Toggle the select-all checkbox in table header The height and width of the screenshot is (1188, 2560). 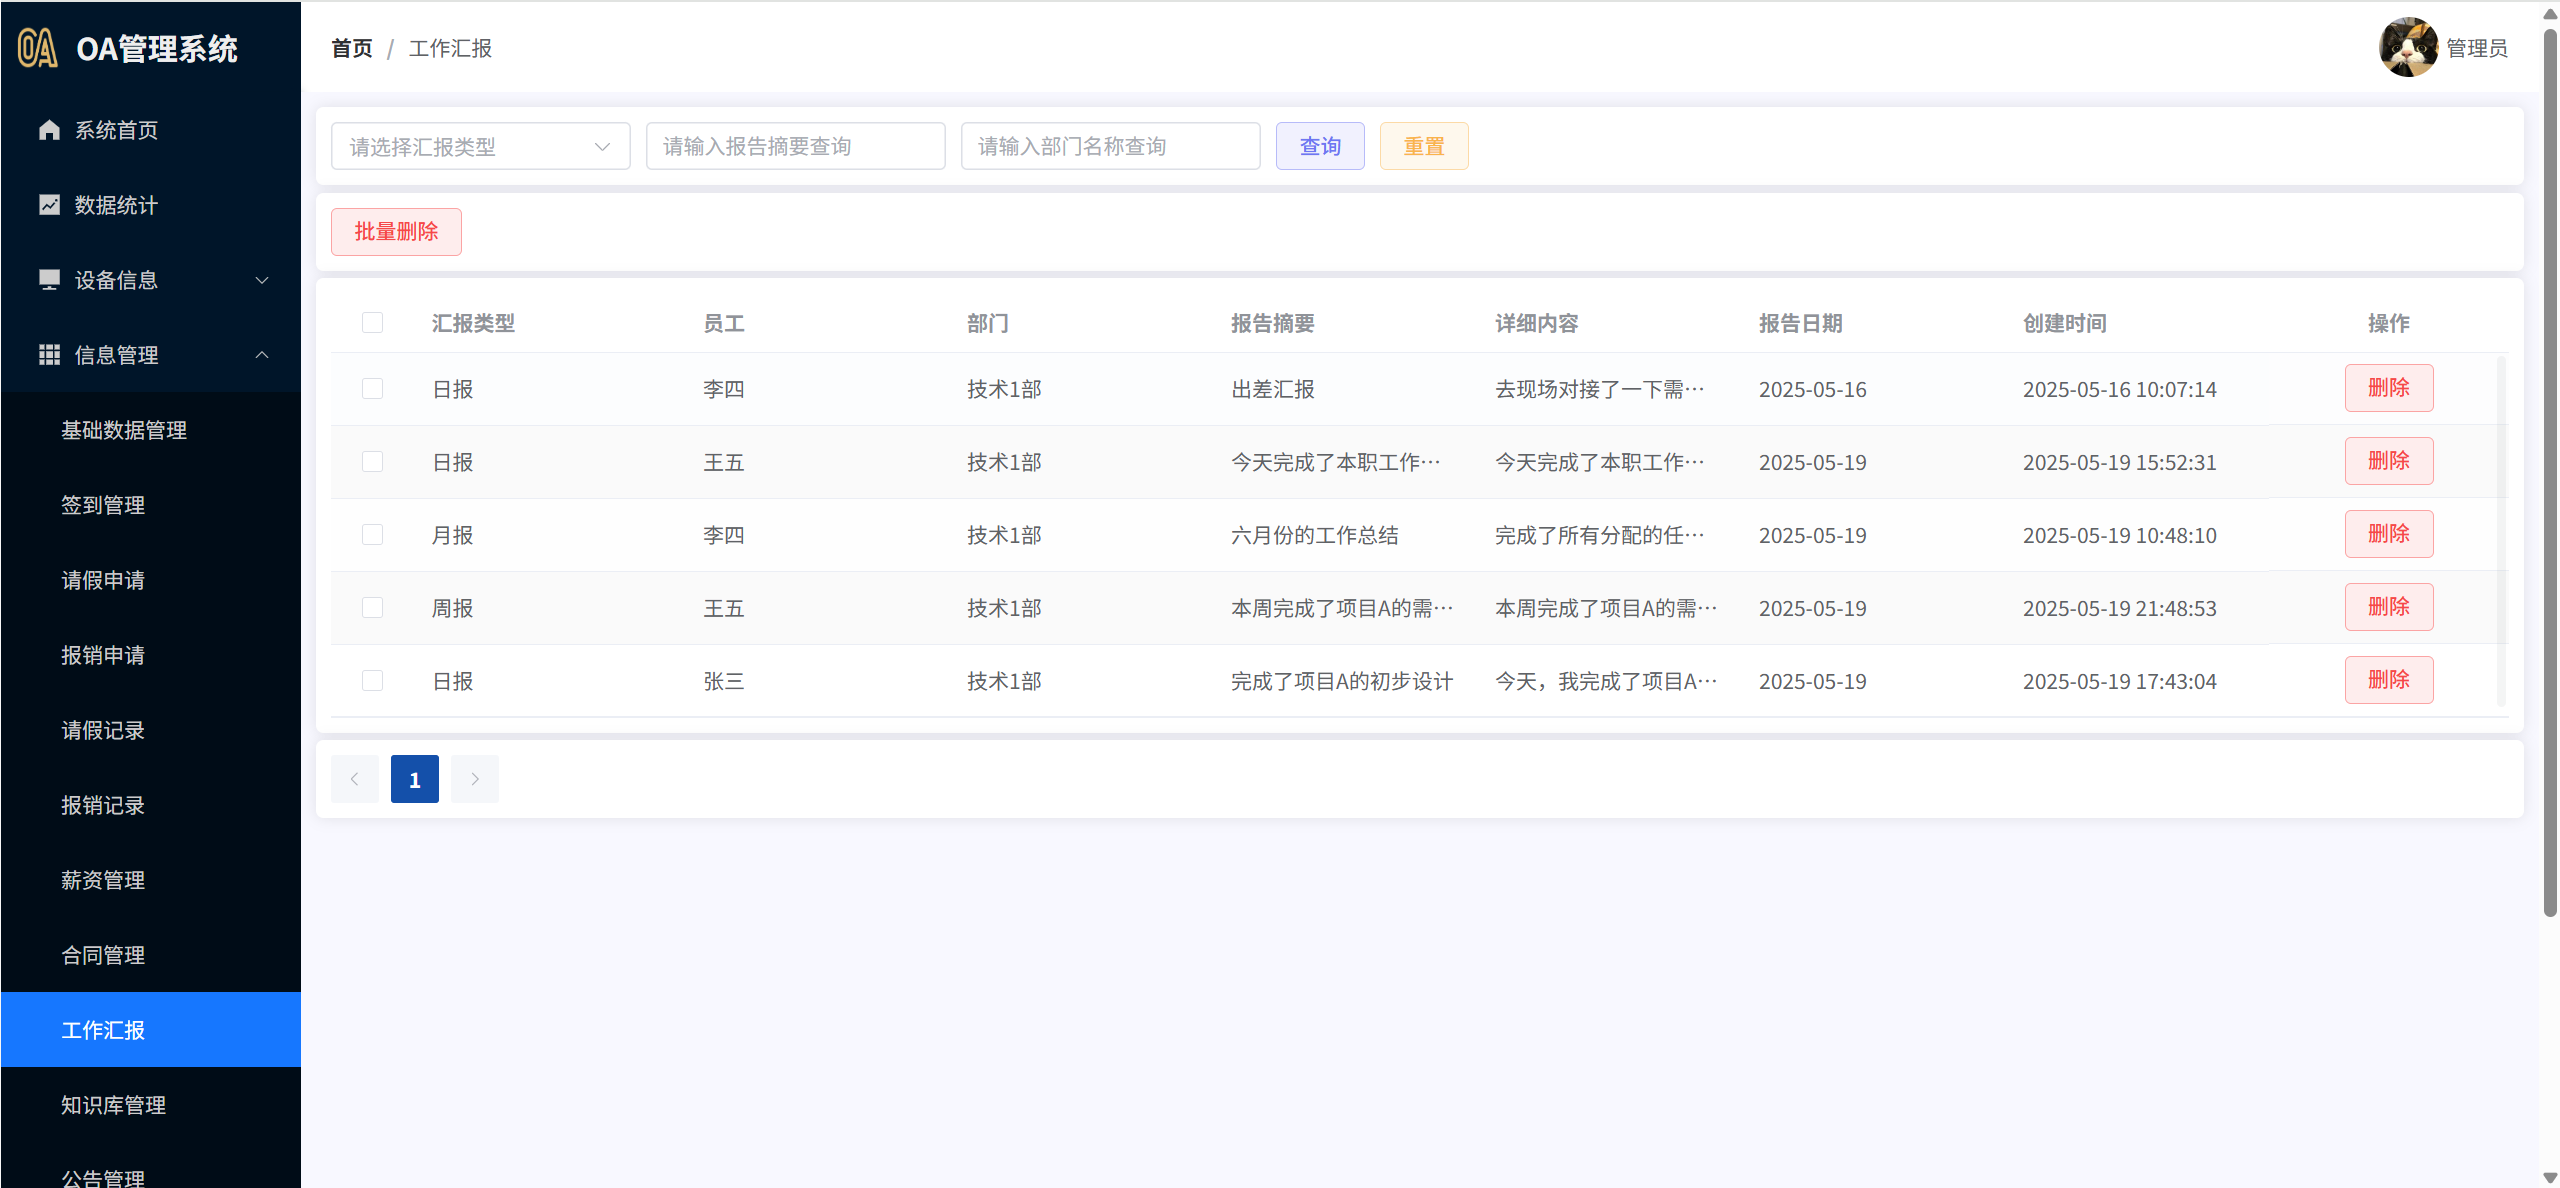[x=372, y=323]
